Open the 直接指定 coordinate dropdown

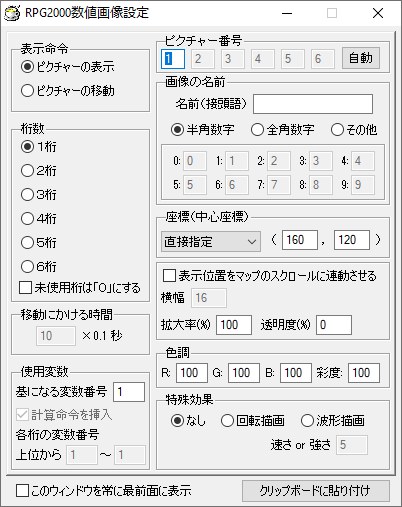pos(211,241)
